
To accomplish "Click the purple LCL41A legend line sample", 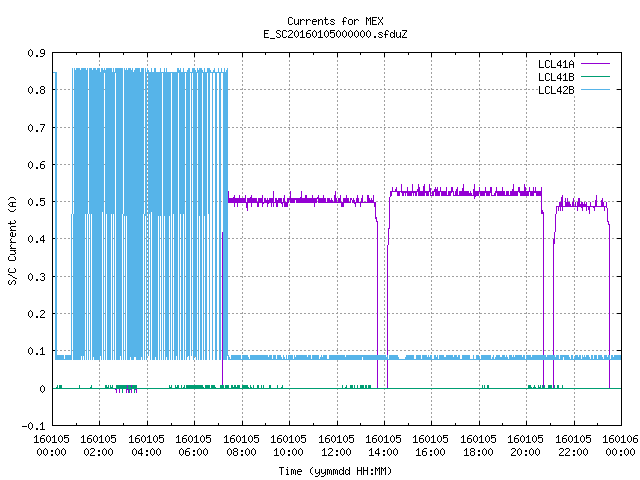I will (x=595, y=64).
